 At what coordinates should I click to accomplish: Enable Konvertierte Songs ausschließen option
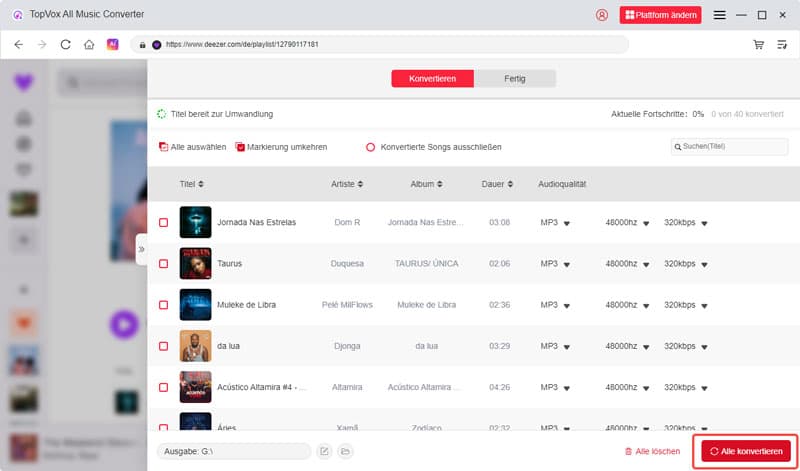click(x=370, y=147)
